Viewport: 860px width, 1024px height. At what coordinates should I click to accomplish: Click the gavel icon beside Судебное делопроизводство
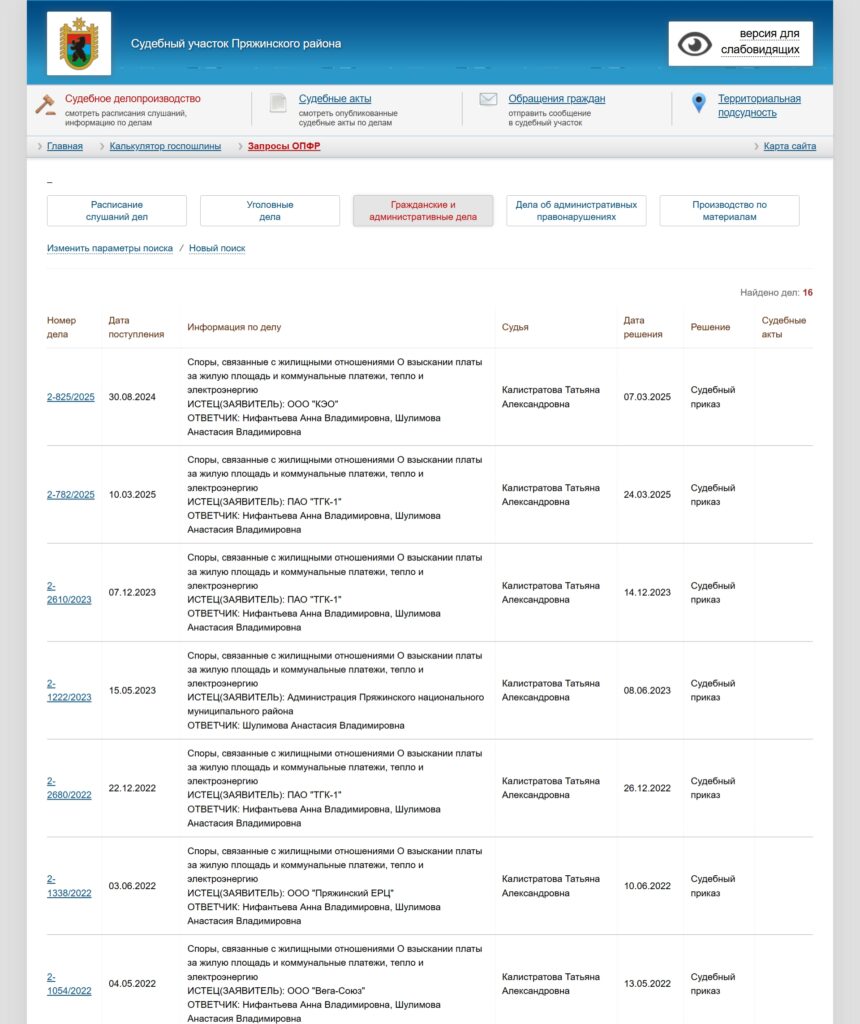click(46, 104)
